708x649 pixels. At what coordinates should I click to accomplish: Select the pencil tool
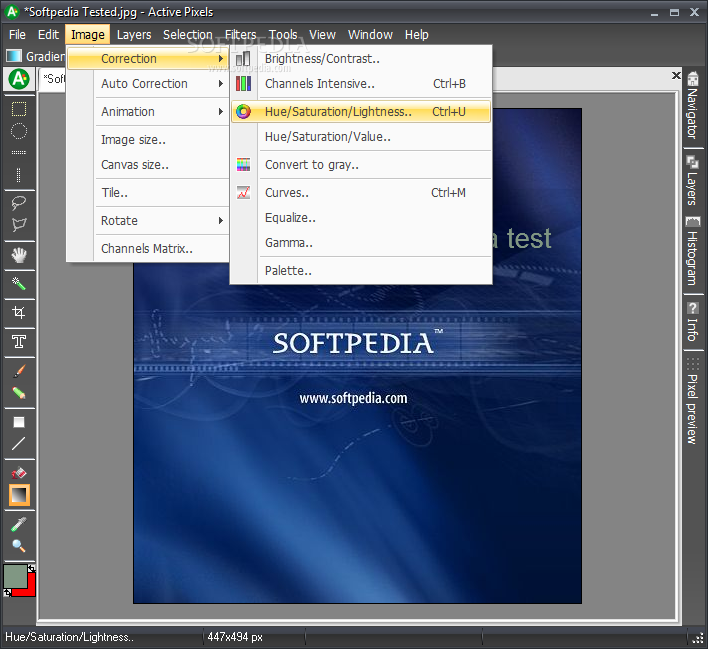click(19, 392)
